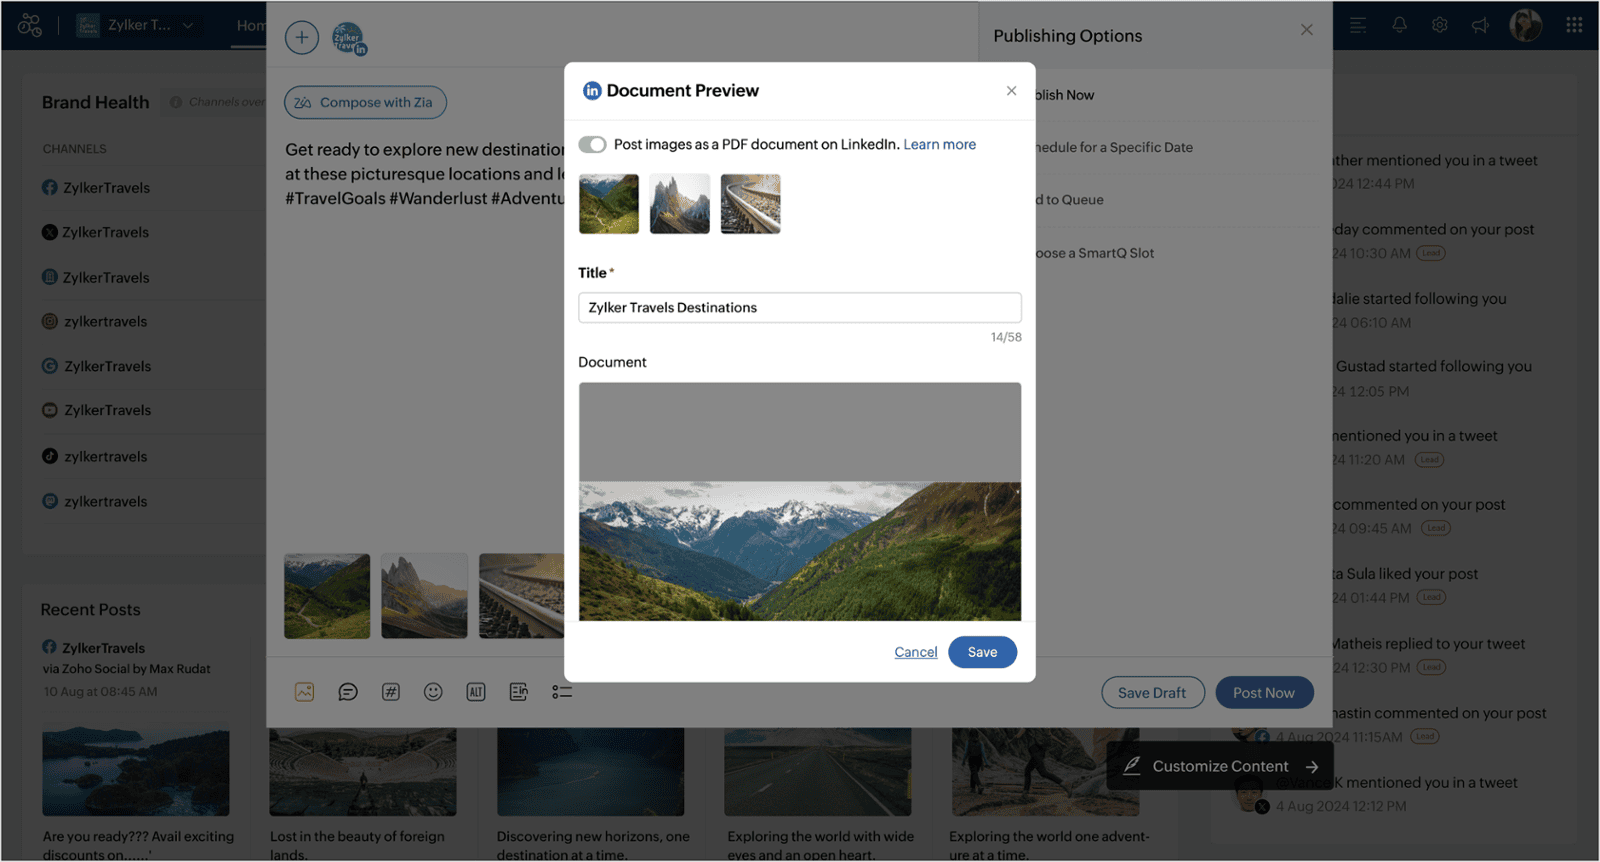Image resolution: width=1600 pixels, height=862 pixels.
Task: Select the railway track thumbnail in Document Preview
Action: 750,204
